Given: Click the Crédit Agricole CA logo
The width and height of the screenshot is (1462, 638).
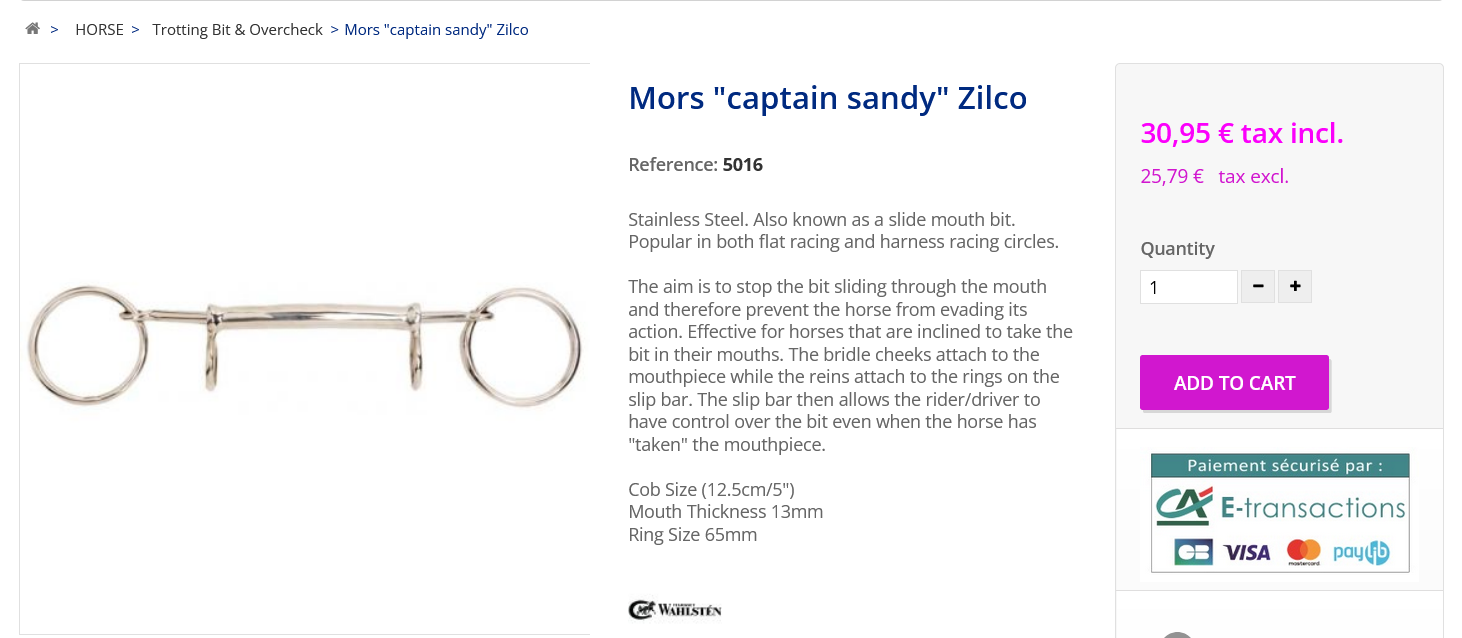Looking at the screenshot, I should 1185,506.
